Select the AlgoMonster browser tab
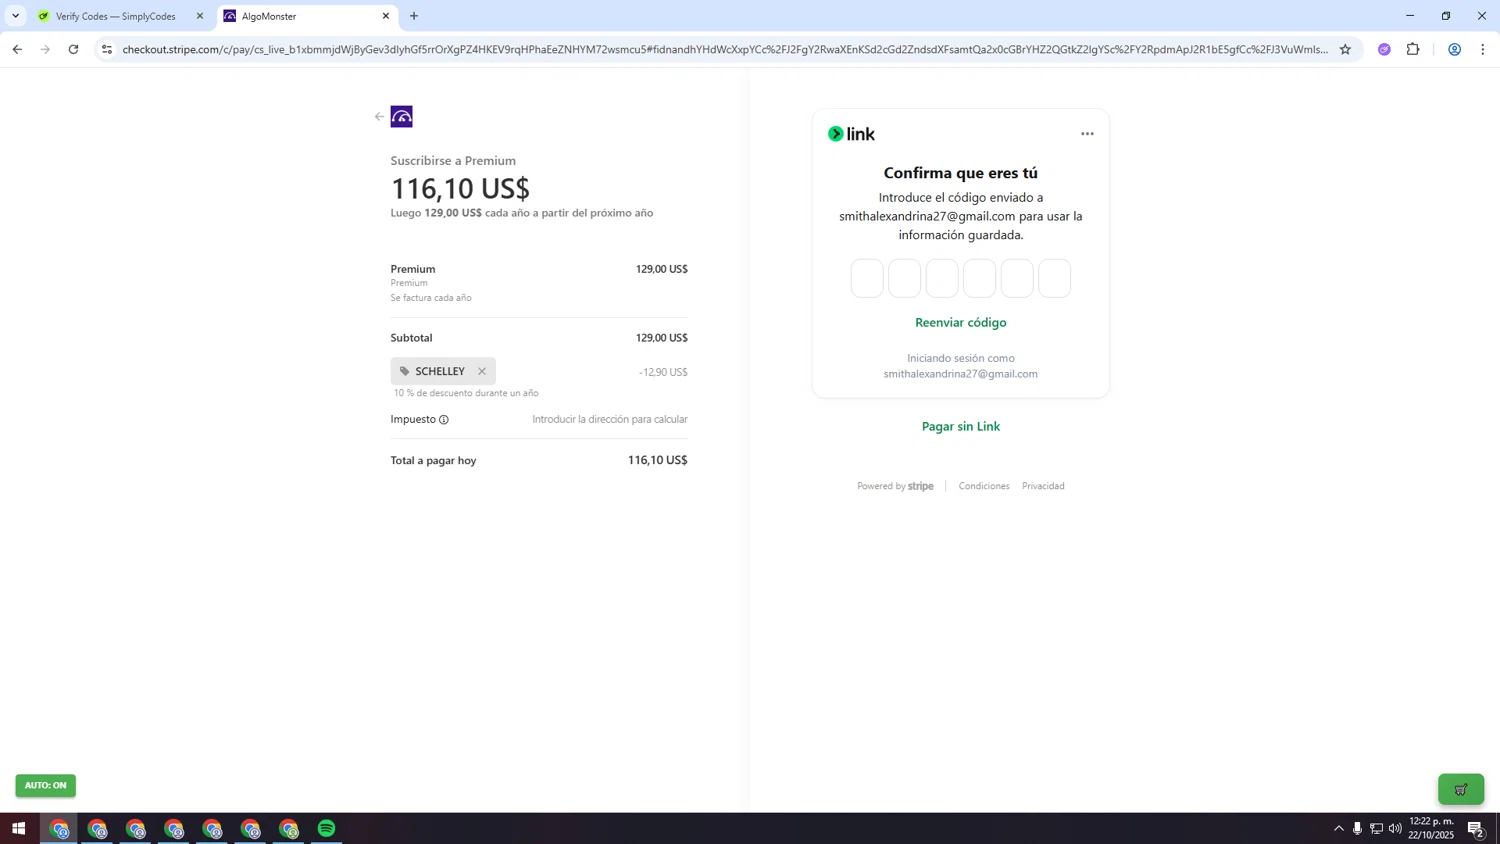Viewport: 1500px width, 844px height. [x=306, y=16]
